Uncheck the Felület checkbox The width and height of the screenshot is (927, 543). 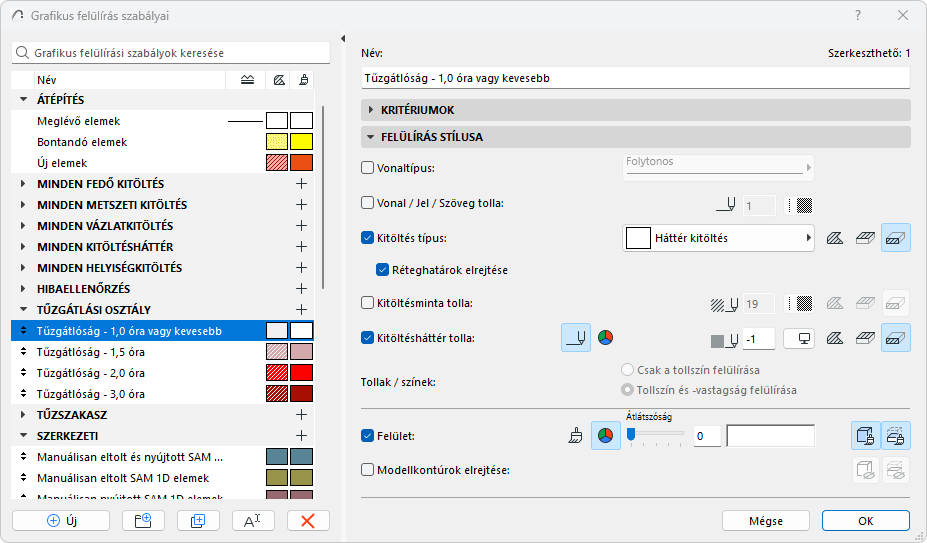click(x=368, y=436)
